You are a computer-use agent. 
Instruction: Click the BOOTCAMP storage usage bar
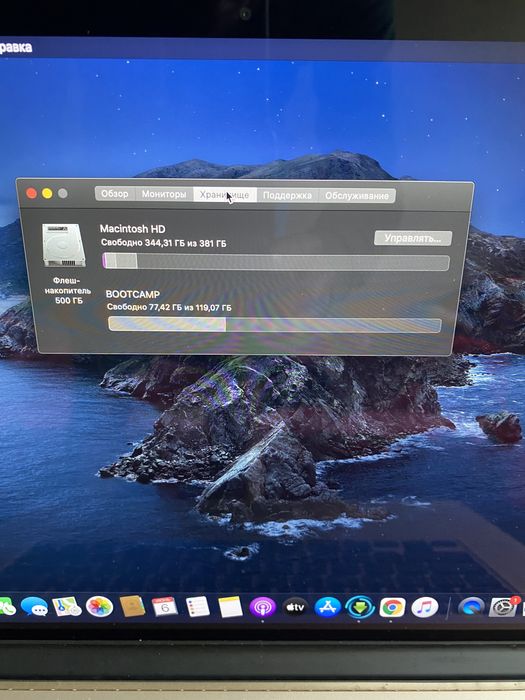(275, 325)
